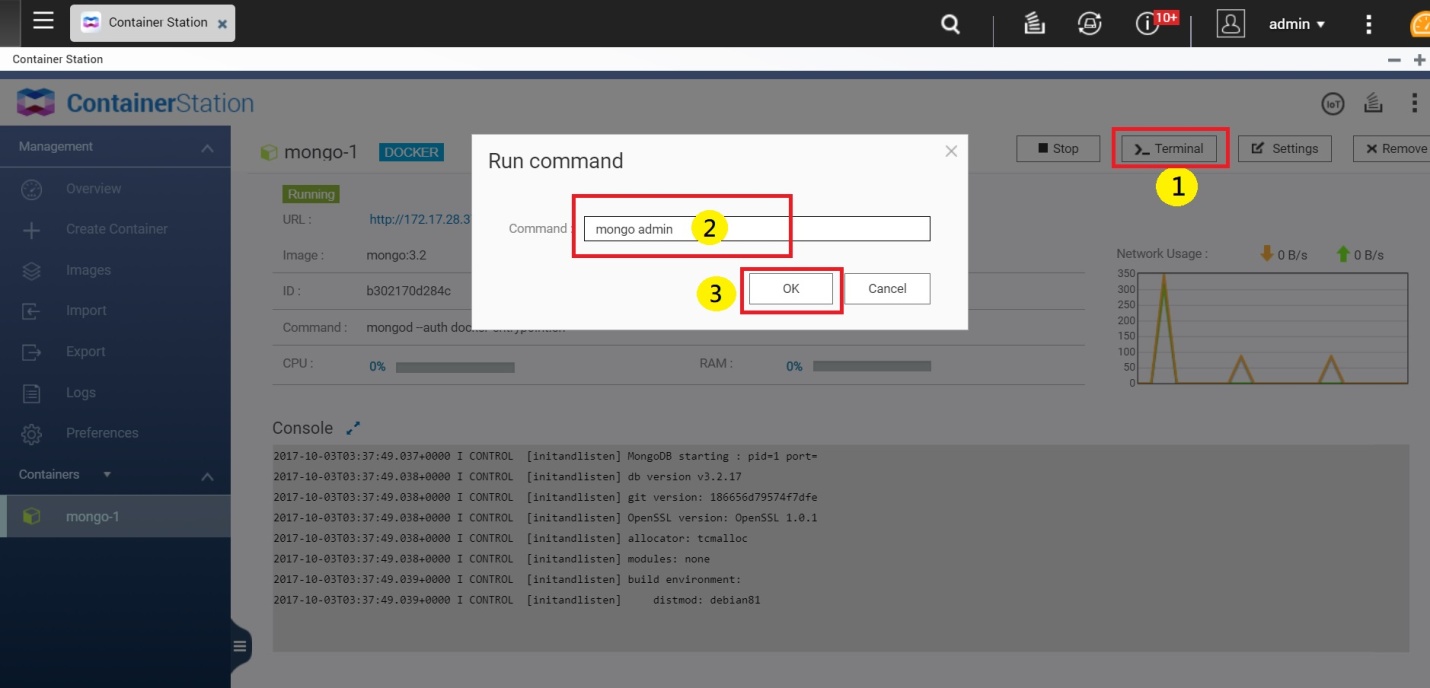Click the Preferences gear icon
The height and width of the screenshot is (688, 1430).
pos(32,434)
